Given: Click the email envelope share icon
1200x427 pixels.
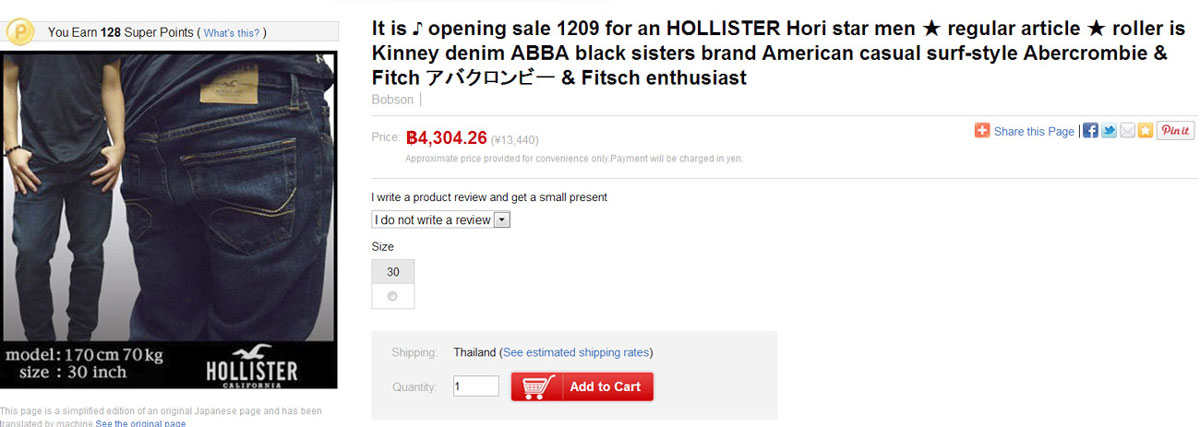Looking at the screenshot, I should tap(1127, 131).
